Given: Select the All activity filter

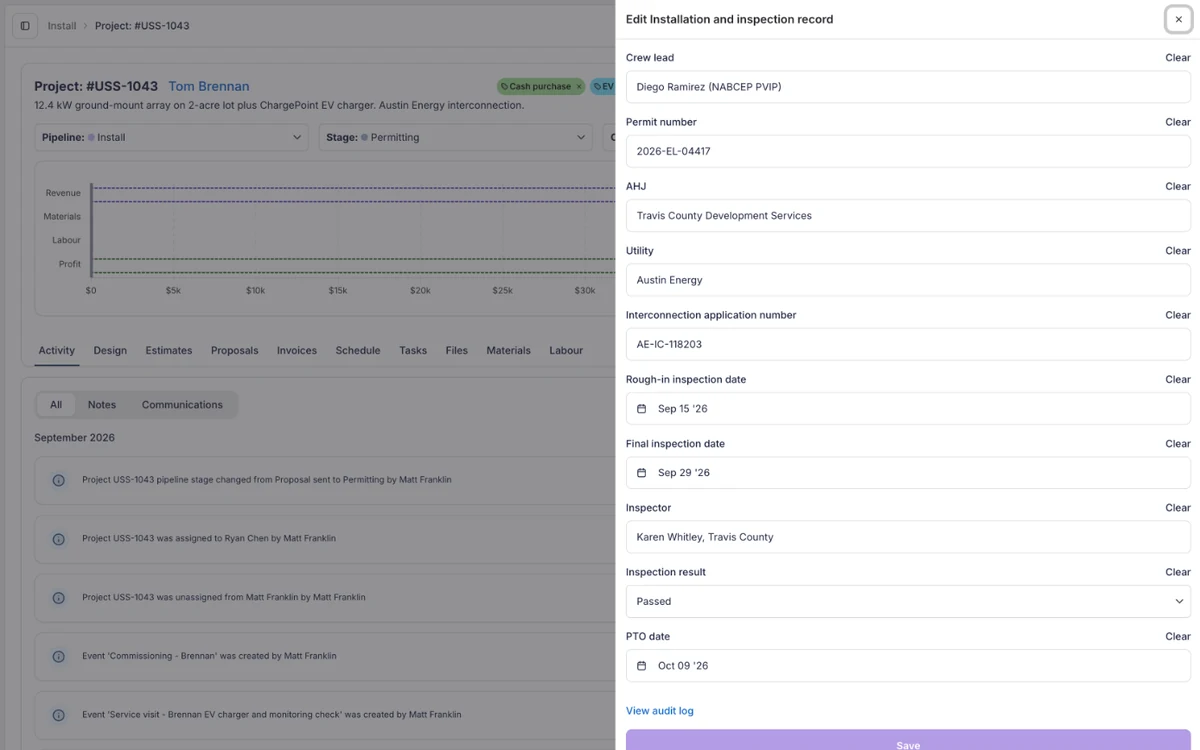Looking at the screenshot, I should 56,405.
